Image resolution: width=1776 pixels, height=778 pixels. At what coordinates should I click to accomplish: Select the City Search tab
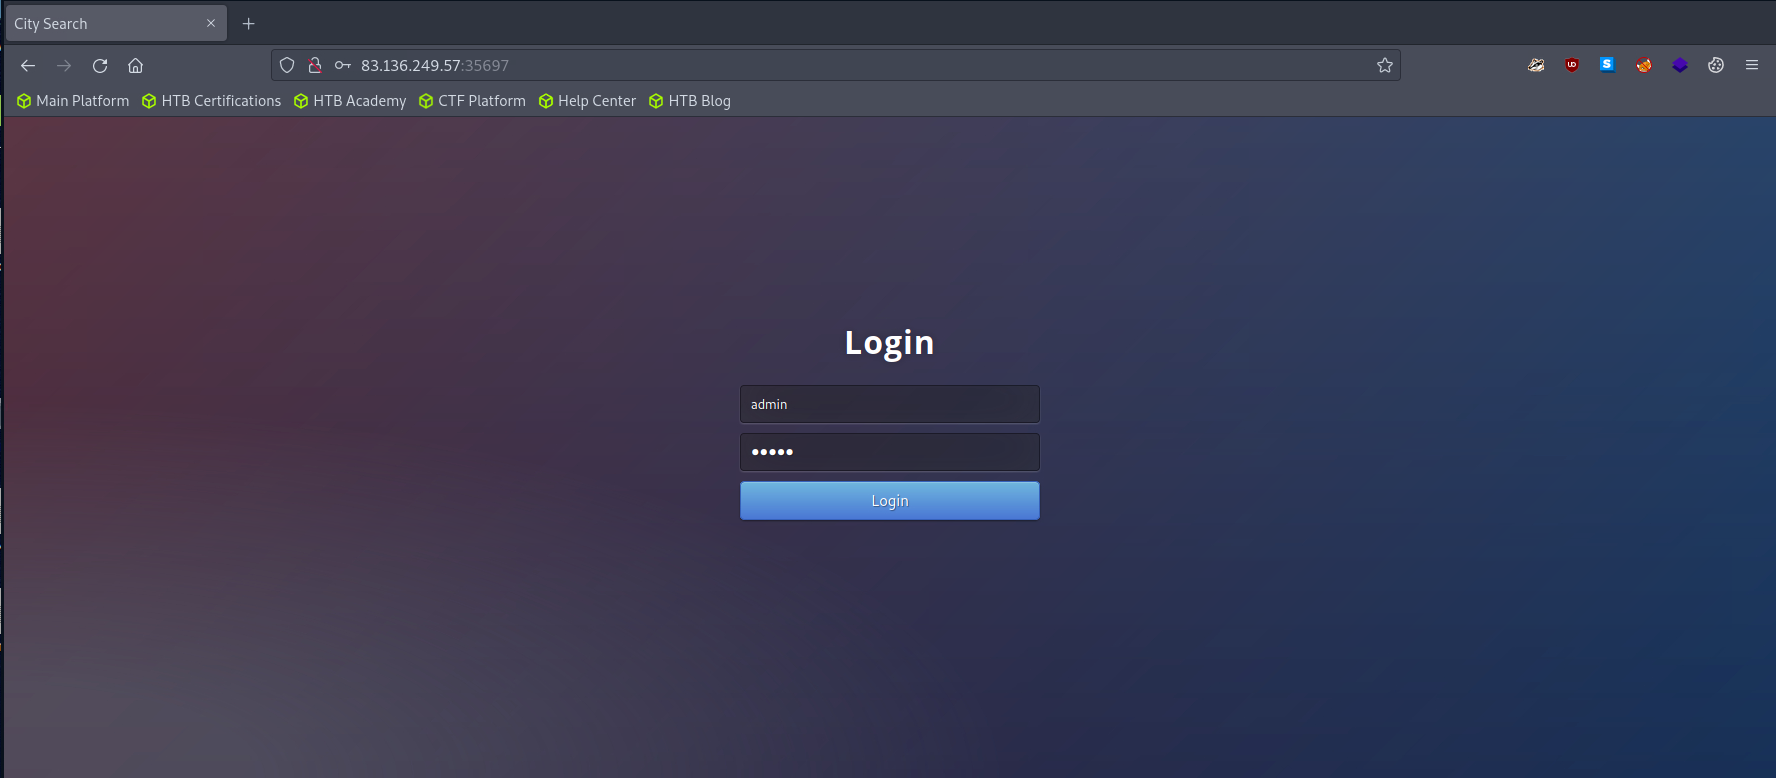point(100,23)
